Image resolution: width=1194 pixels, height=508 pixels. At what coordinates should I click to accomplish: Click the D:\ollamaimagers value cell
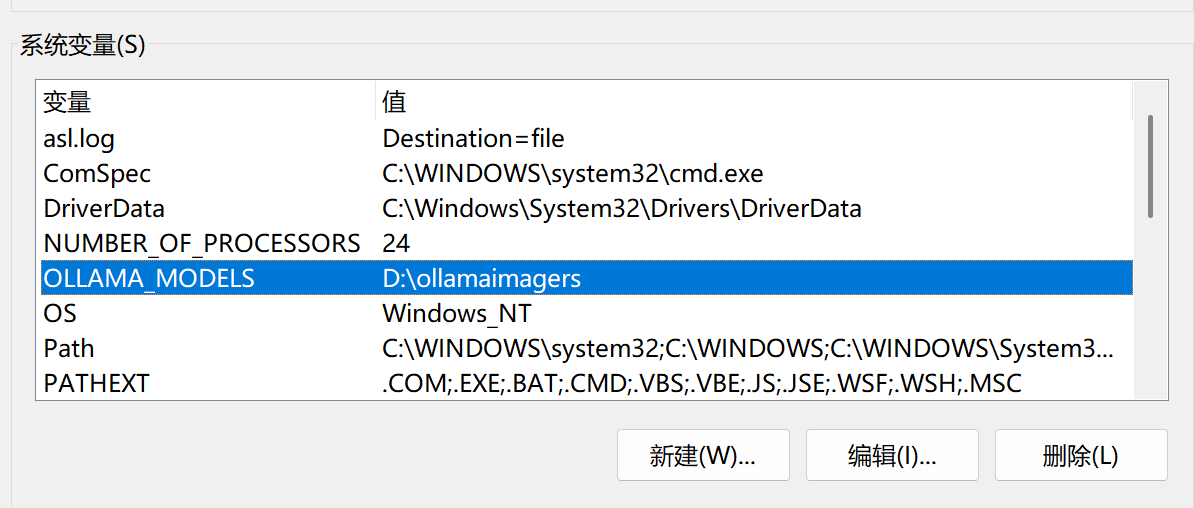[482, 279]
